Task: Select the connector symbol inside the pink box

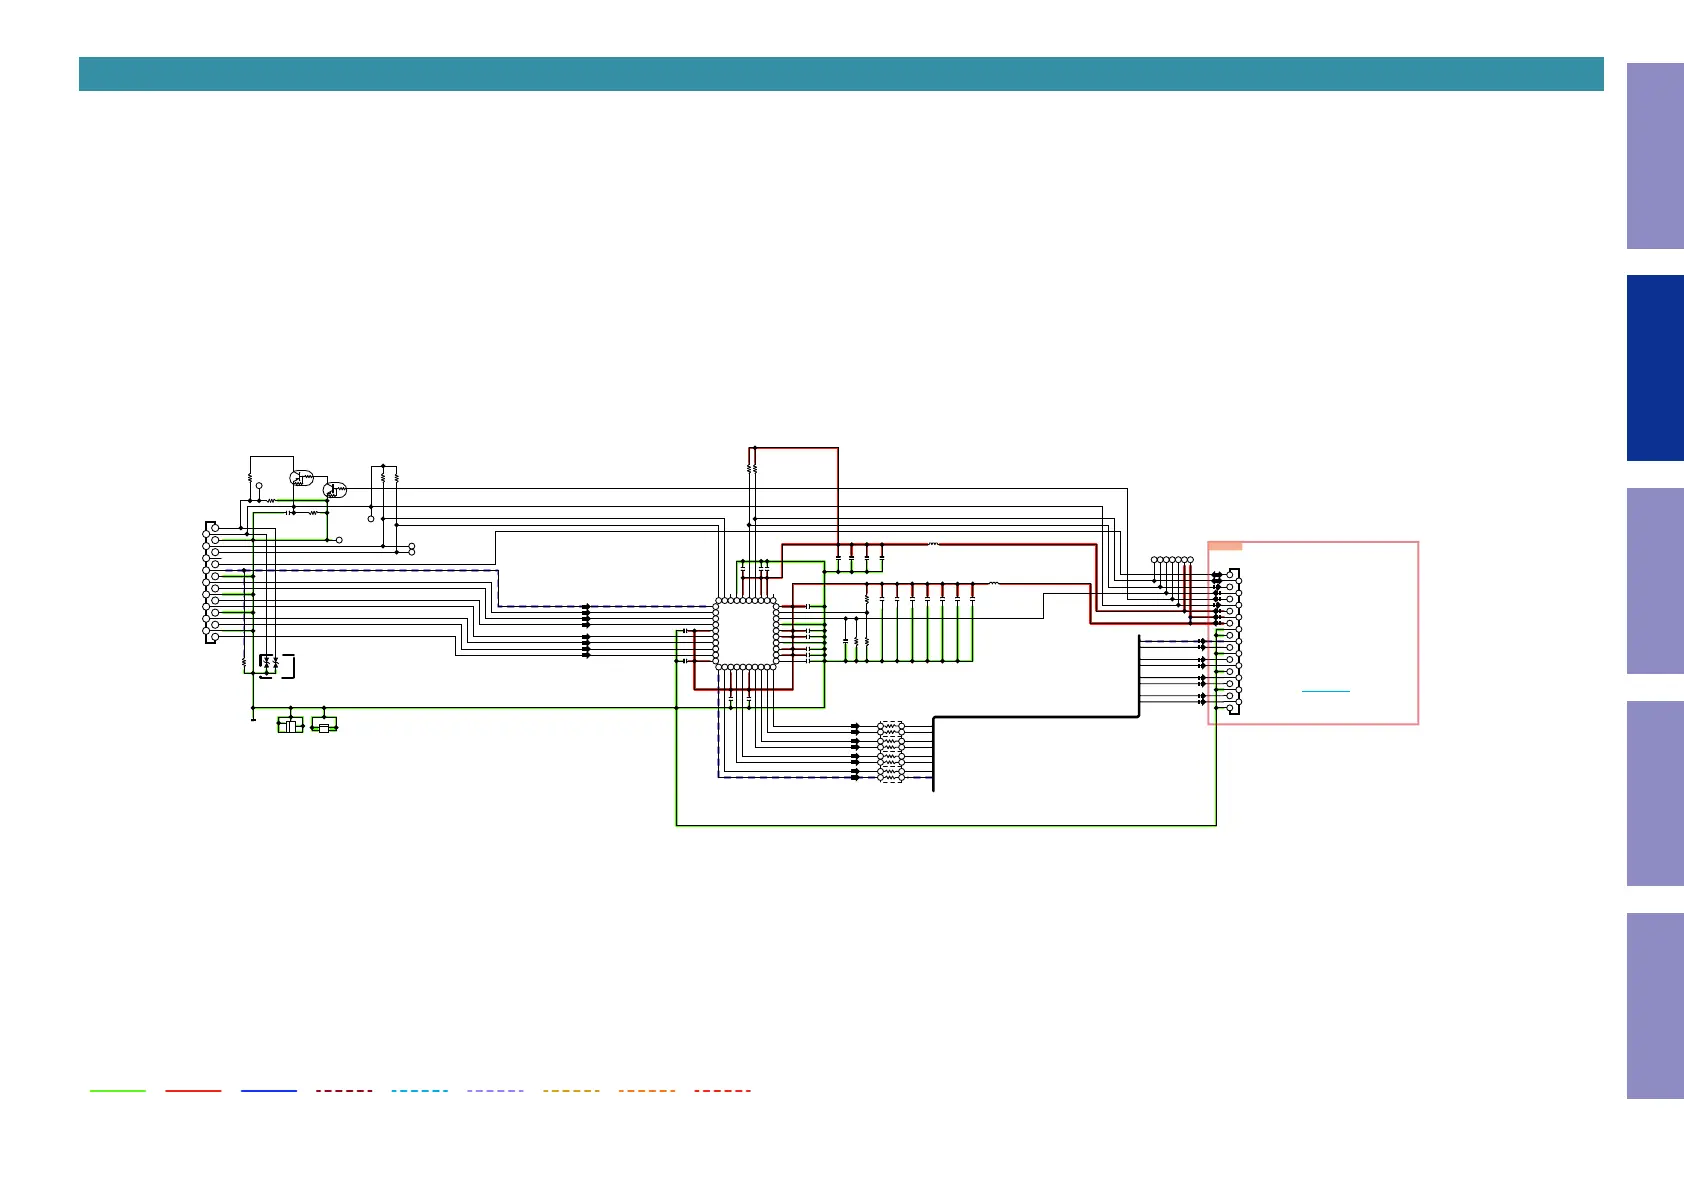Action: 1234,641
